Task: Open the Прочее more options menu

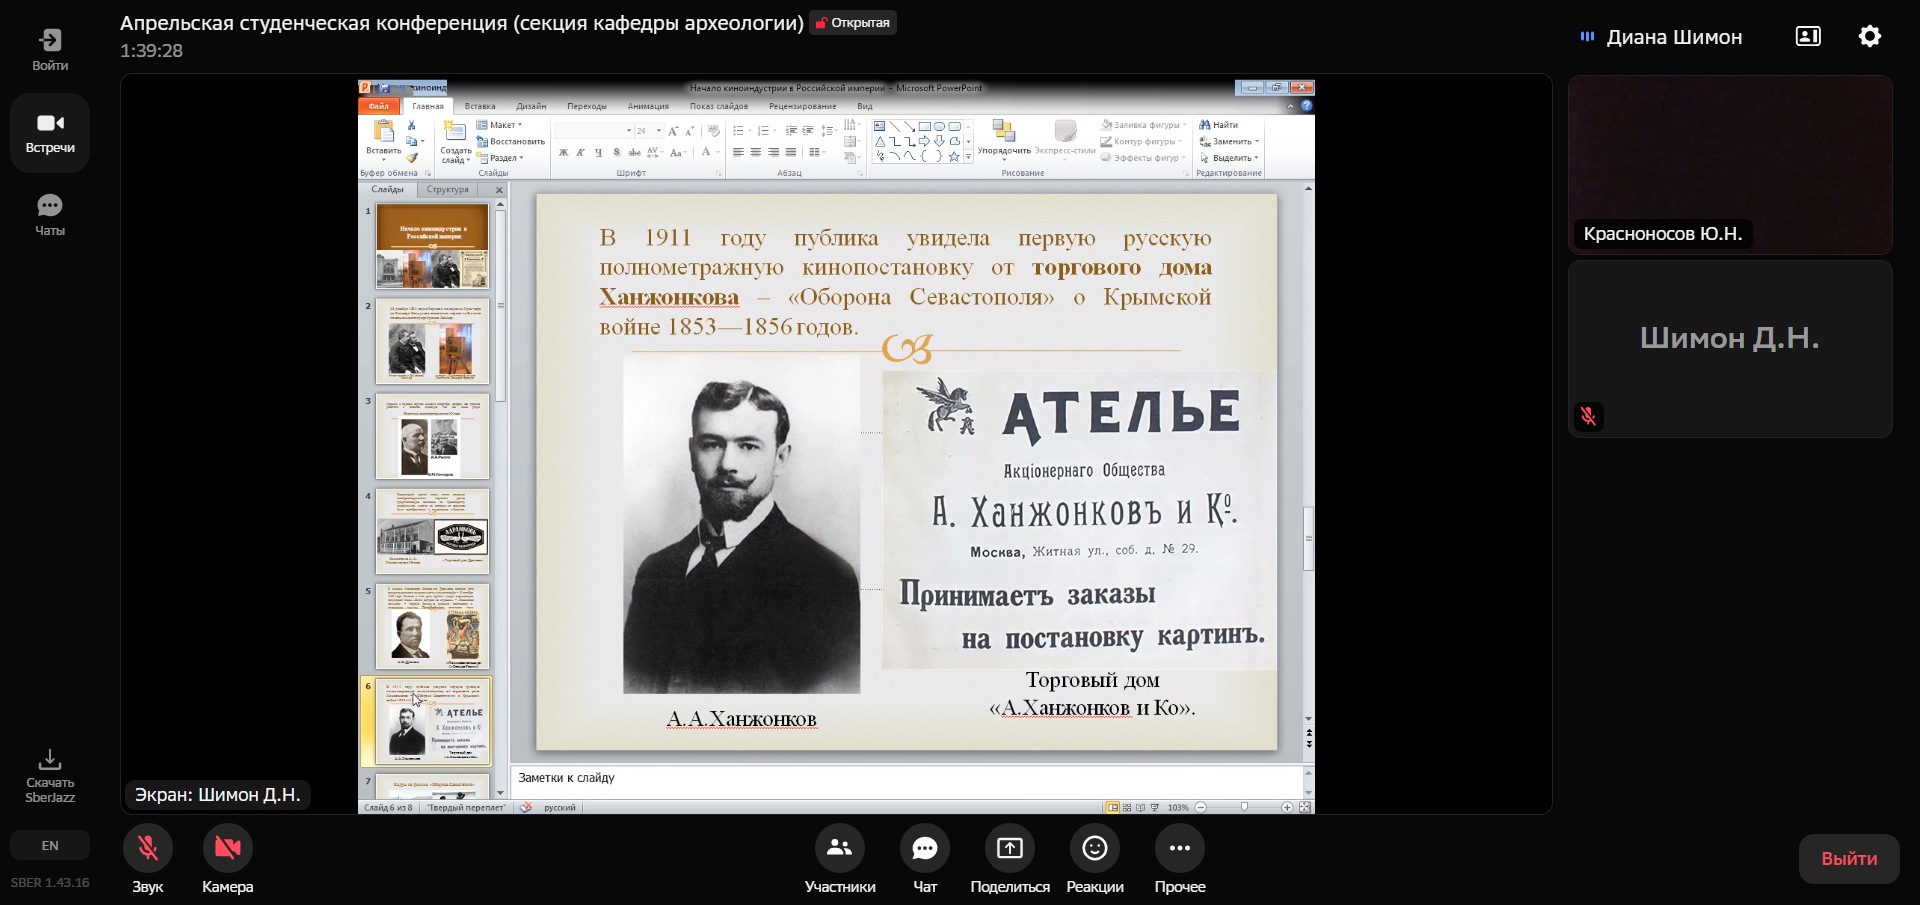Action: pos(1180,848)
